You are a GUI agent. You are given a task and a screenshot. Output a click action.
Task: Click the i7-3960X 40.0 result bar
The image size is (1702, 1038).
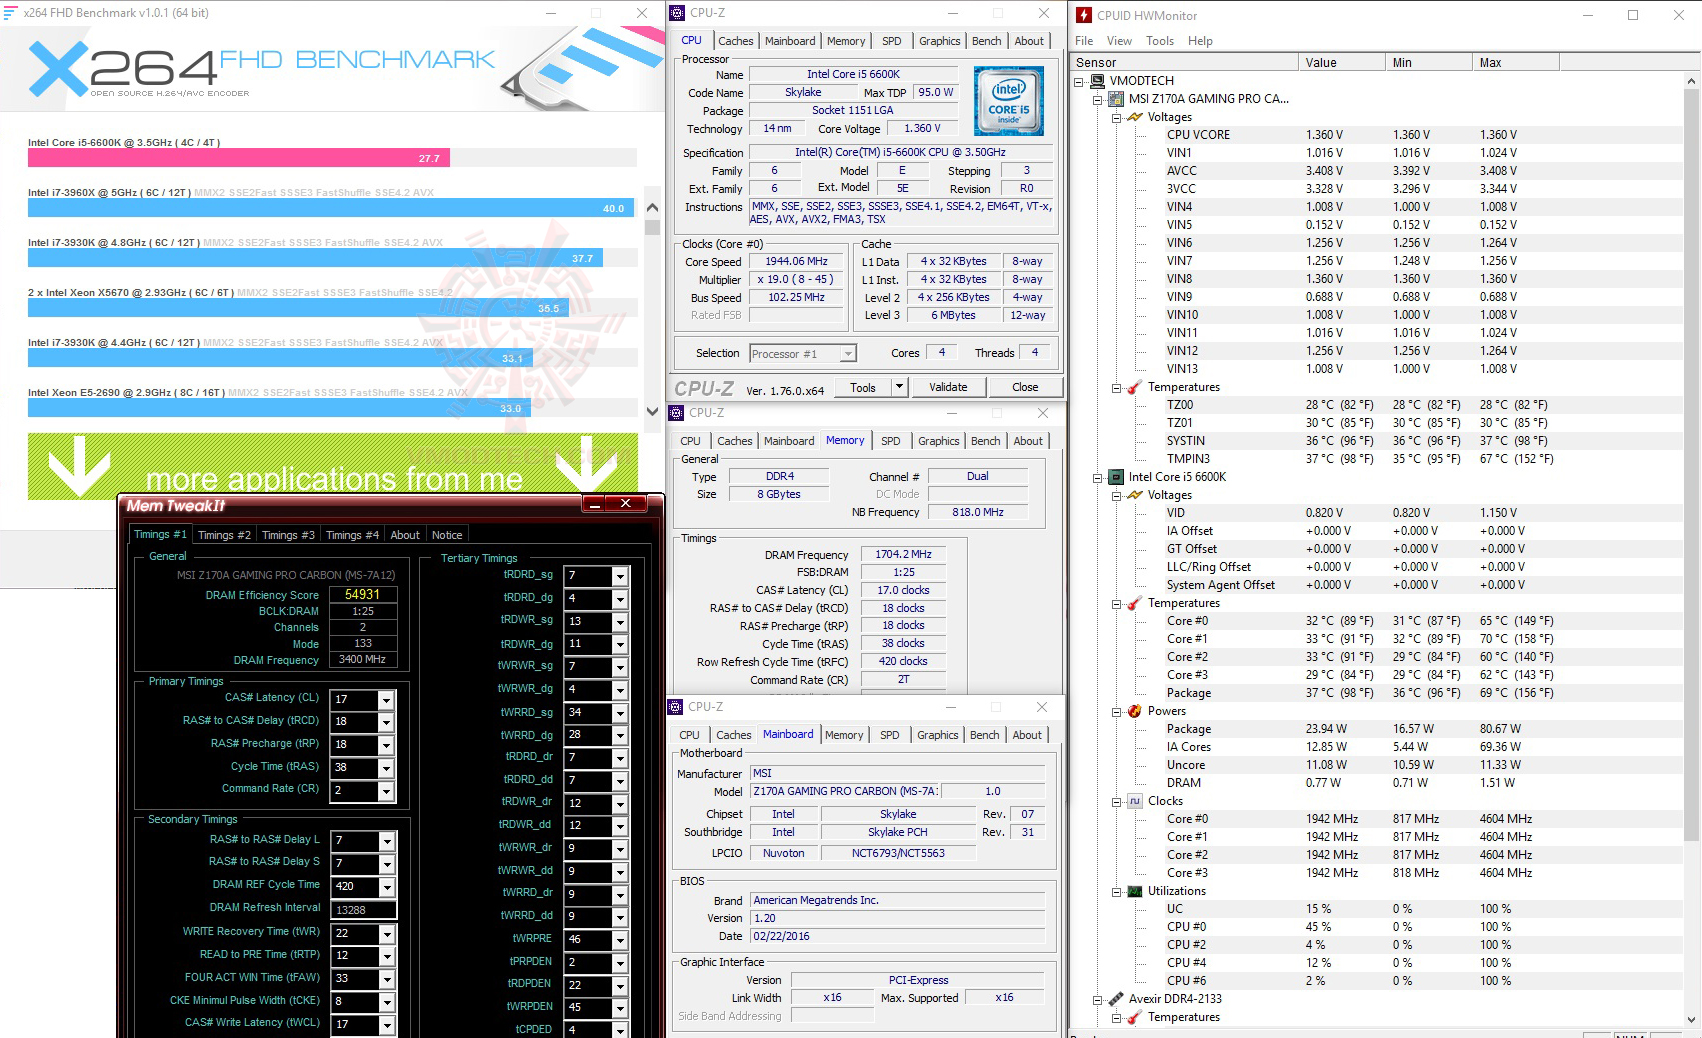coord(331,208)
